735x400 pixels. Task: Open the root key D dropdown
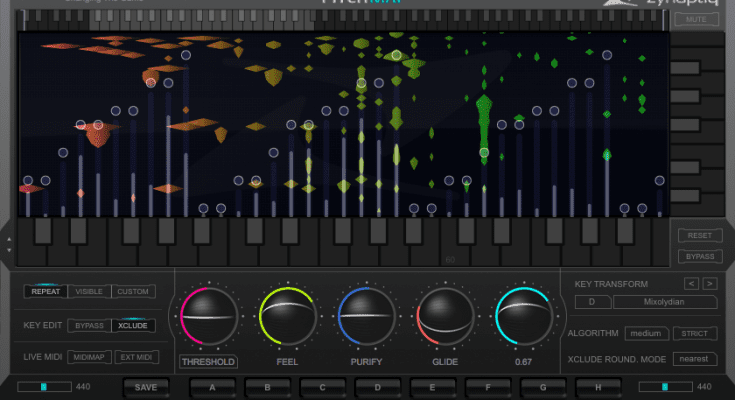[592, 301]
